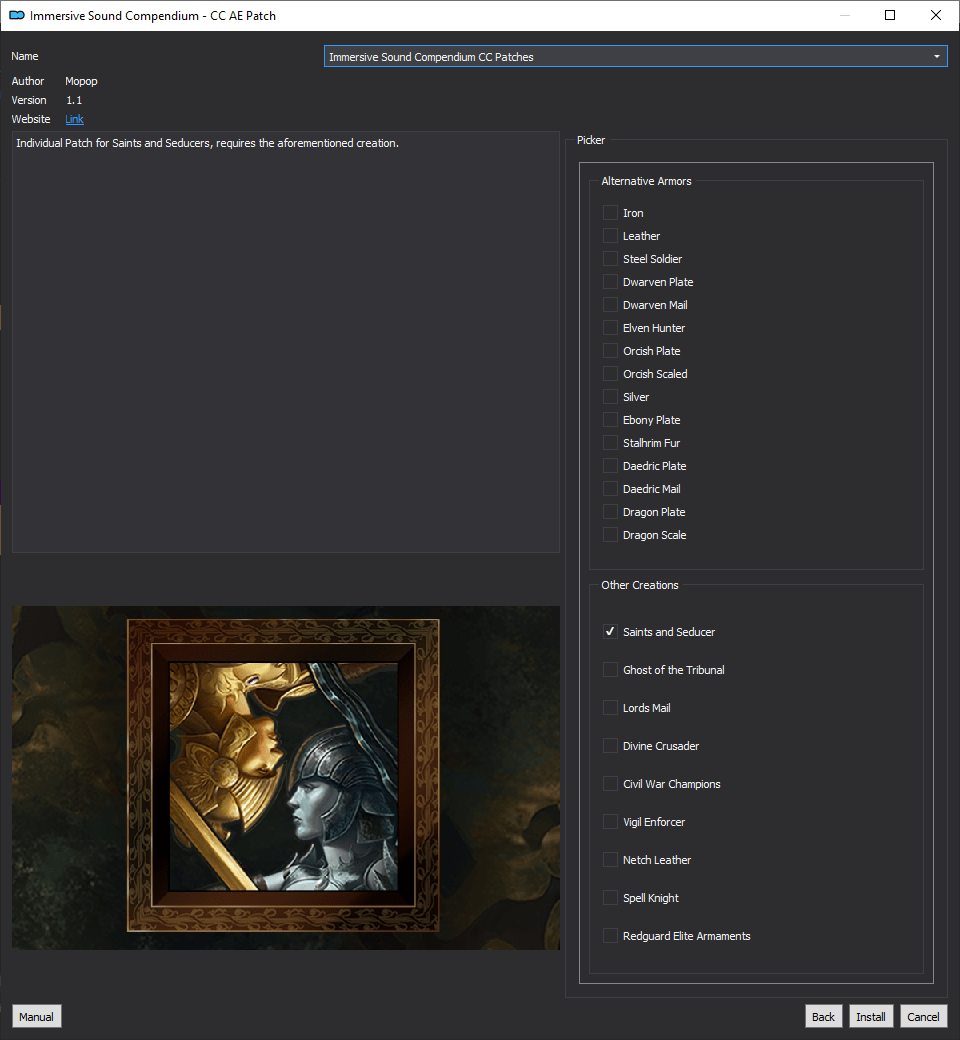
Task: Go Back to the previous step
Action: (x=823, y=1017)
